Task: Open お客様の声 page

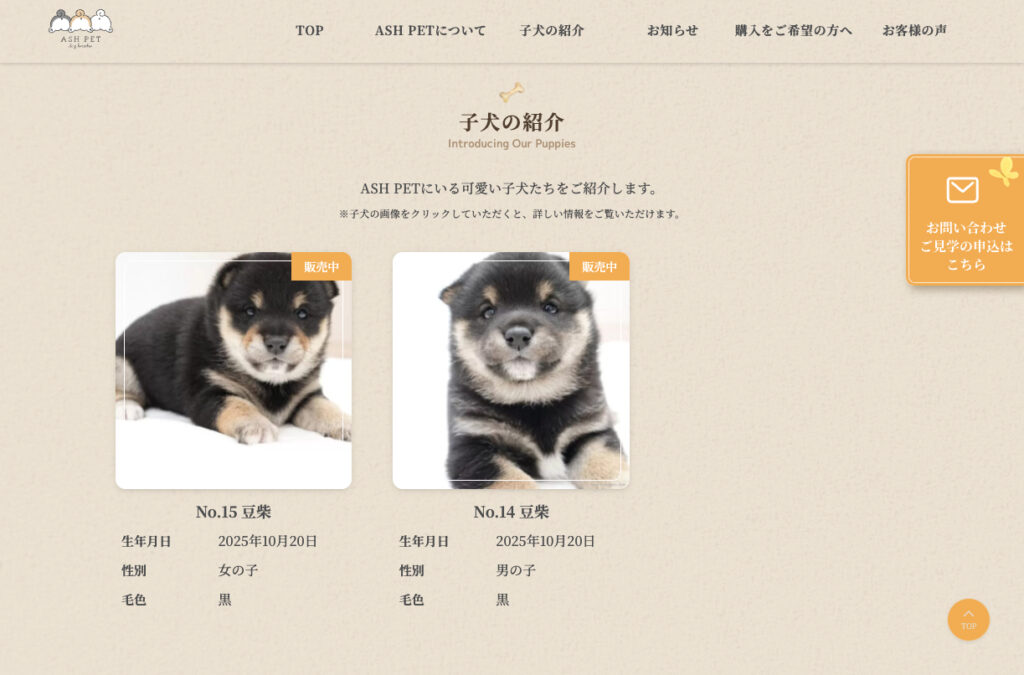Action: pyautogui.click(x=914, y=31)
